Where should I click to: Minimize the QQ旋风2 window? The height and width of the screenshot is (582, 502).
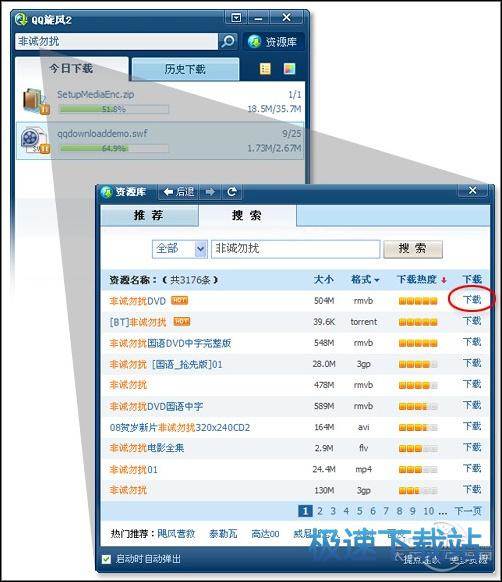click(259, 17)
